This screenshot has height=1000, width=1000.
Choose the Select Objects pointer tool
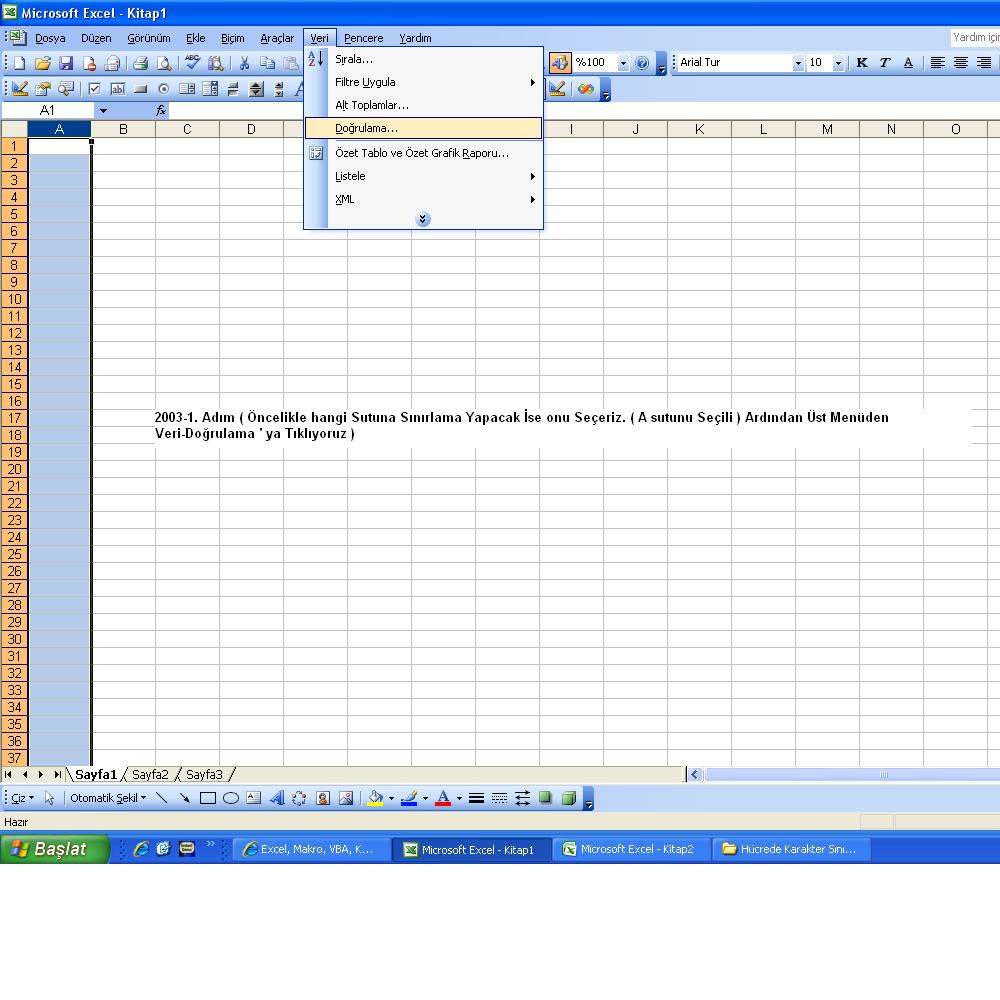point(49,798)
